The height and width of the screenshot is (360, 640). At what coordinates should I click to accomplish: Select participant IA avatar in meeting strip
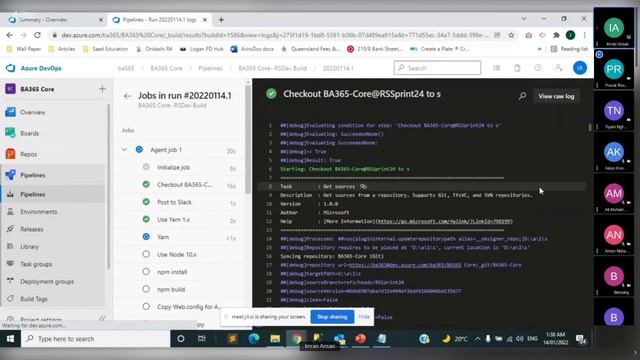(613, 28)
